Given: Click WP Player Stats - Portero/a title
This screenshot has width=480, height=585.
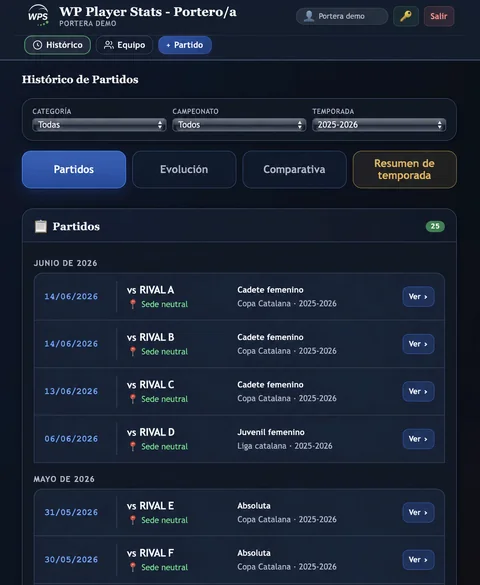Looking at the screenshot, I should pyautogui.click(x=148, y=12).
